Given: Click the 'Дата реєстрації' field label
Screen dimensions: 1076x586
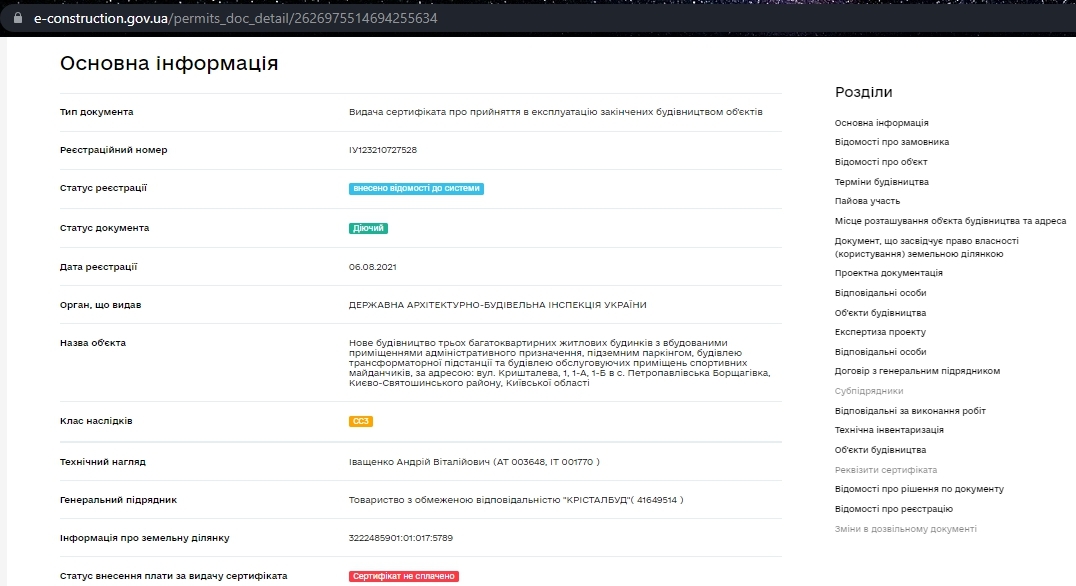Looking at the screenshot, I should click(x=98, y=267).
